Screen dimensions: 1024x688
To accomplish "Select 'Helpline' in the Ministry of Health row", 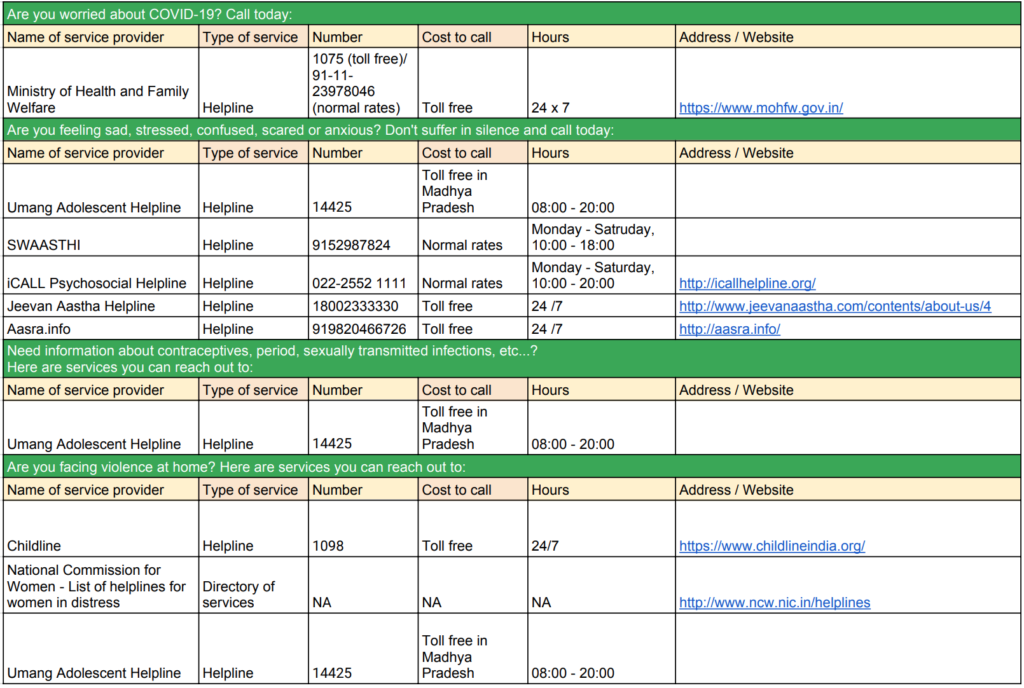I will [228, 108].
